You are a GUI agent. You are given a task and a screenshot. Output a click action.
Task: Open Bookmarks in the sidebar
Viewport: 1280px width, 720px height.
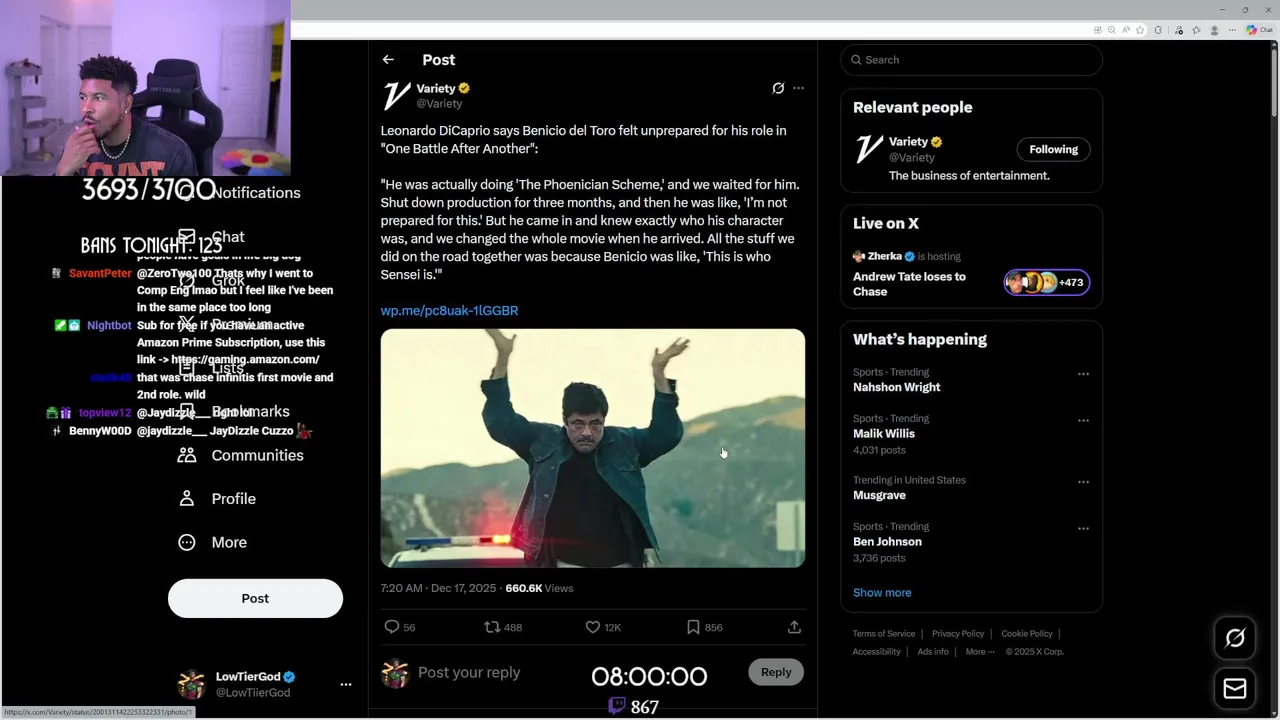click(x=234, y=411)
